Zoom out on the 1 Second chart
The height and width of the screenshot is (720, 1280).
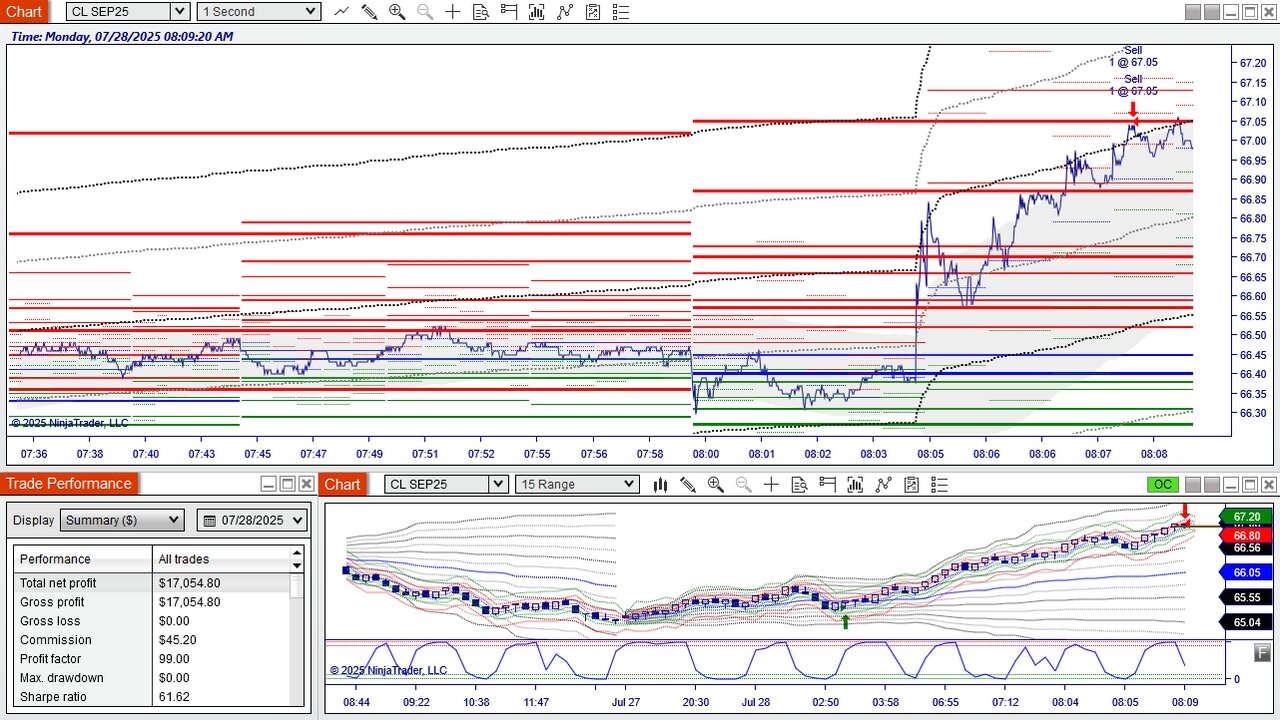(425, 12)
